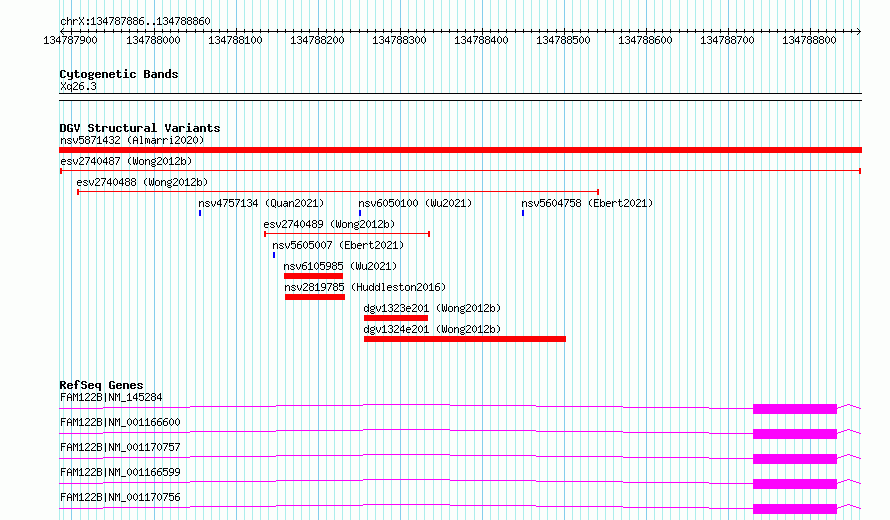Viewport: 890px width, 520px height.
Task: Click the thin red esv2740487 interval line
Action: click(460, 171)
